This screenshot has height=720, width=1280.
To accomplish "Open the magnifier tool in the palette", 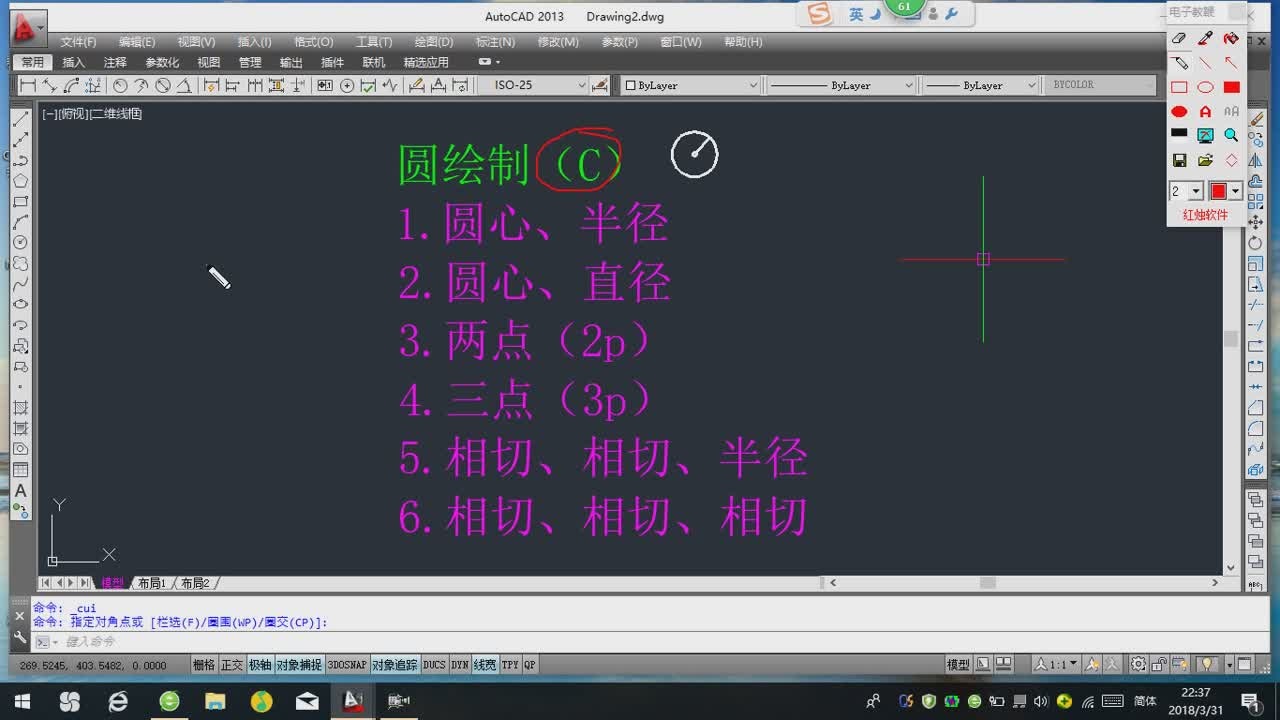I will (1231, 135).
